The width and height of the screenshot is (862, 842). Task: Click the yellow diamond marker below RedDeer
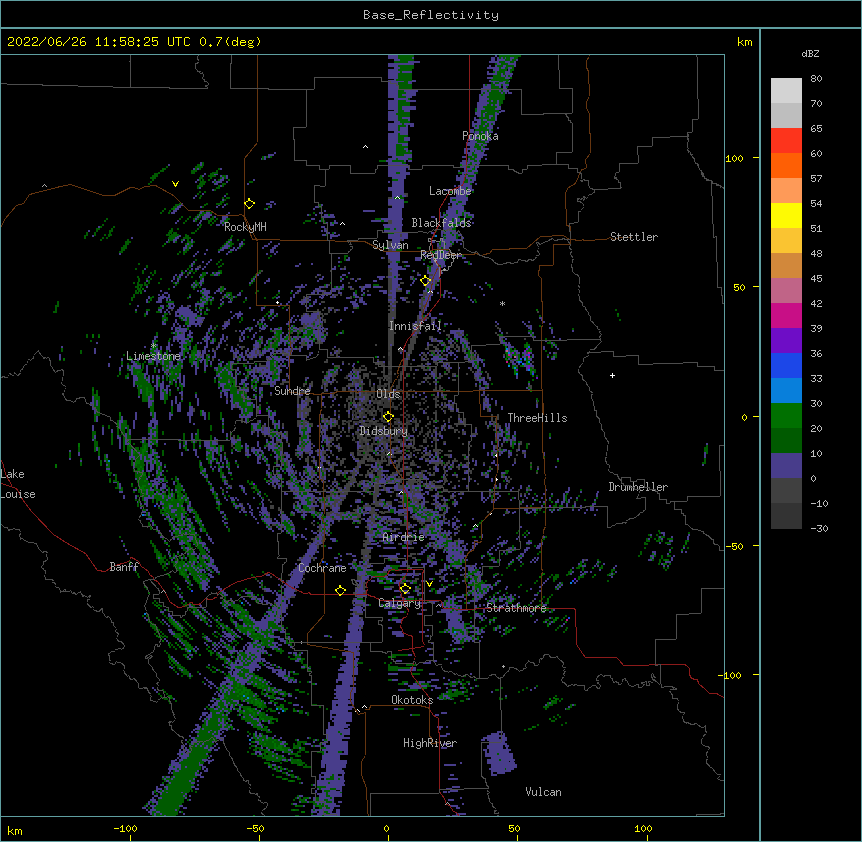point(426,281)
